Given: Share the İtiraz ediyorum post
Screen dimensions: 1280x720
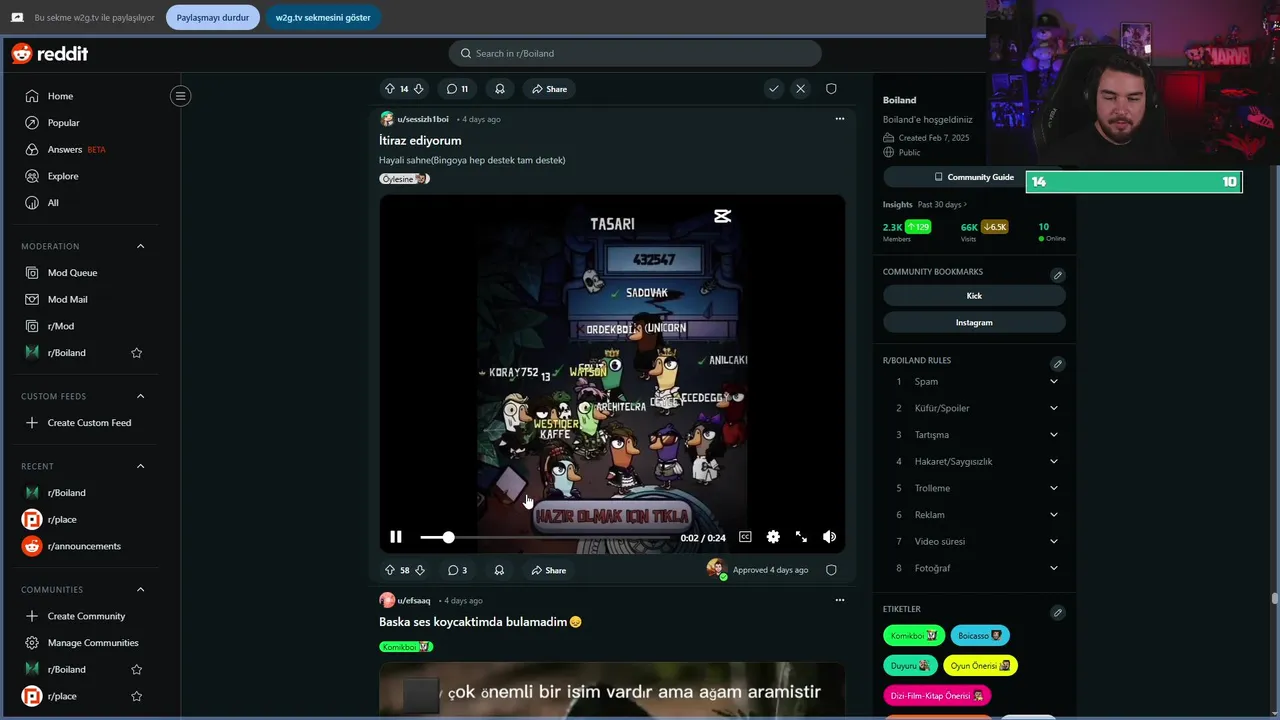Looking at the screenshot, I should tap(549, 570).
